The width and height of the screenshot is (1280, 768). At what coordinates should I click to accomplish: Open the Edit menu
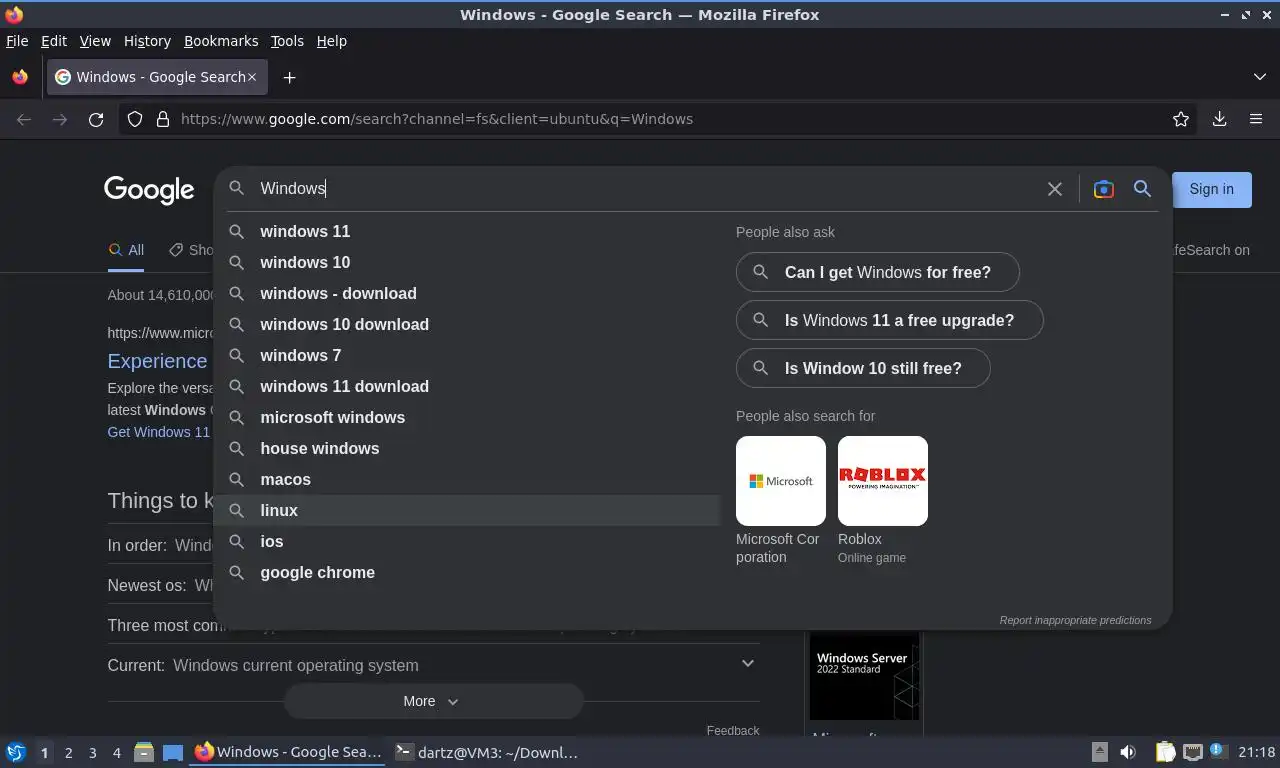[54, 41]
